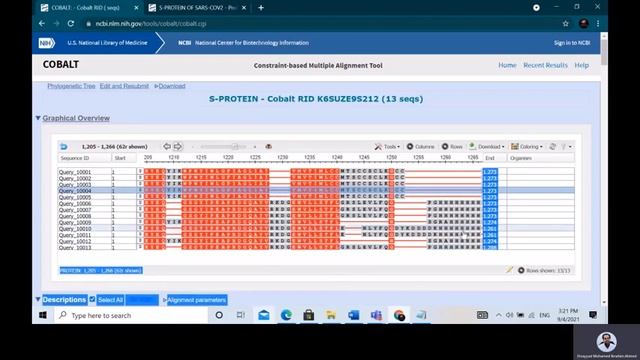Open the viewer Download dropdown
The height and width of the screenshot is (360, 640).
pos(487,147)
